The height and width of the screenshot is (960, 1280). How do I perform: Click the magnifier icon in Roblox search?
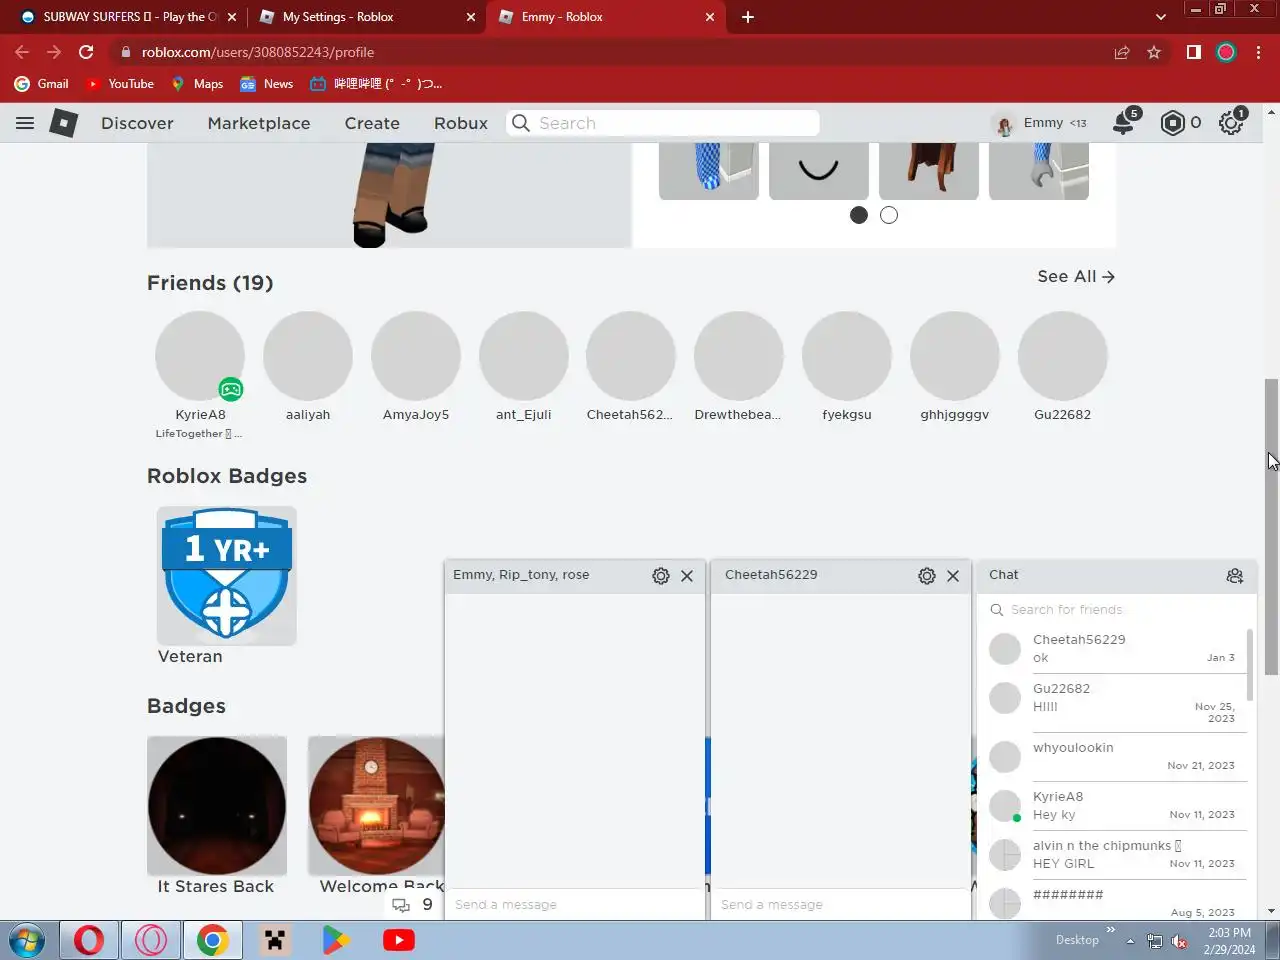pyautogui.click(x=521, y=123)
